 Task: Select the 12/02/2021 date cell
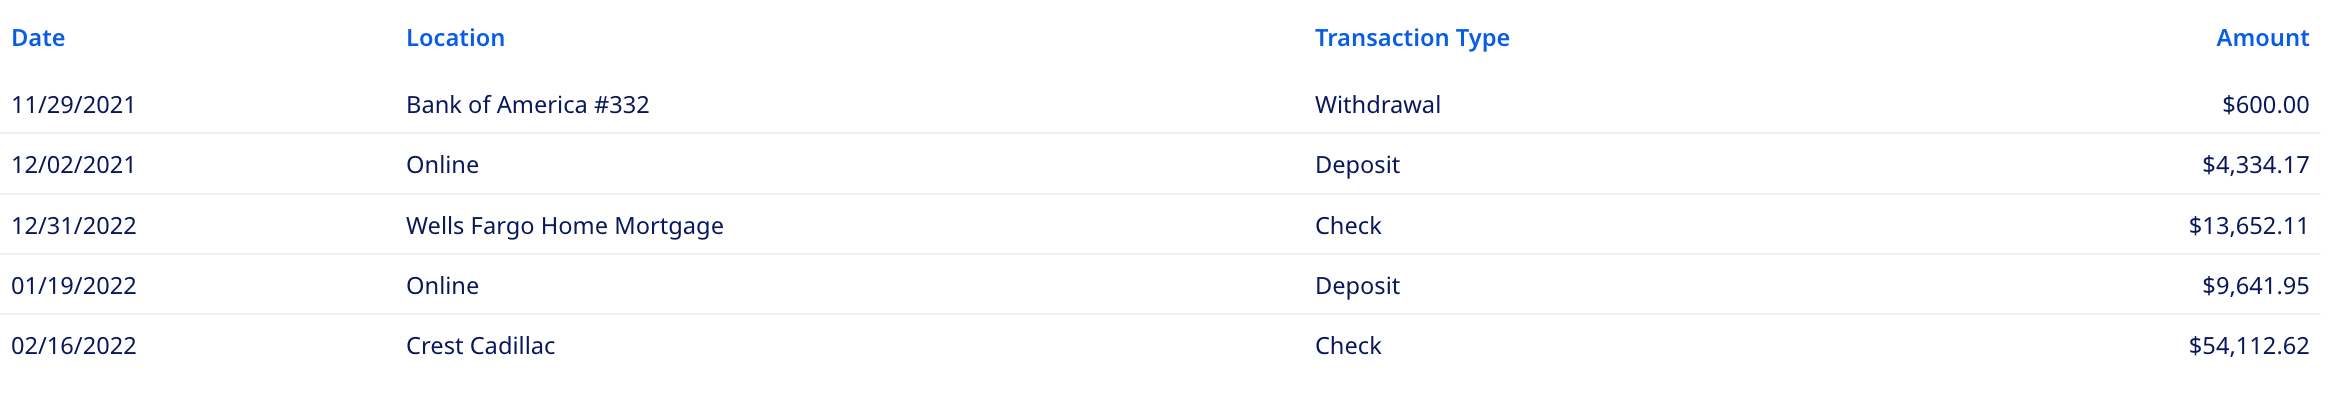click(x=73, y=165)
